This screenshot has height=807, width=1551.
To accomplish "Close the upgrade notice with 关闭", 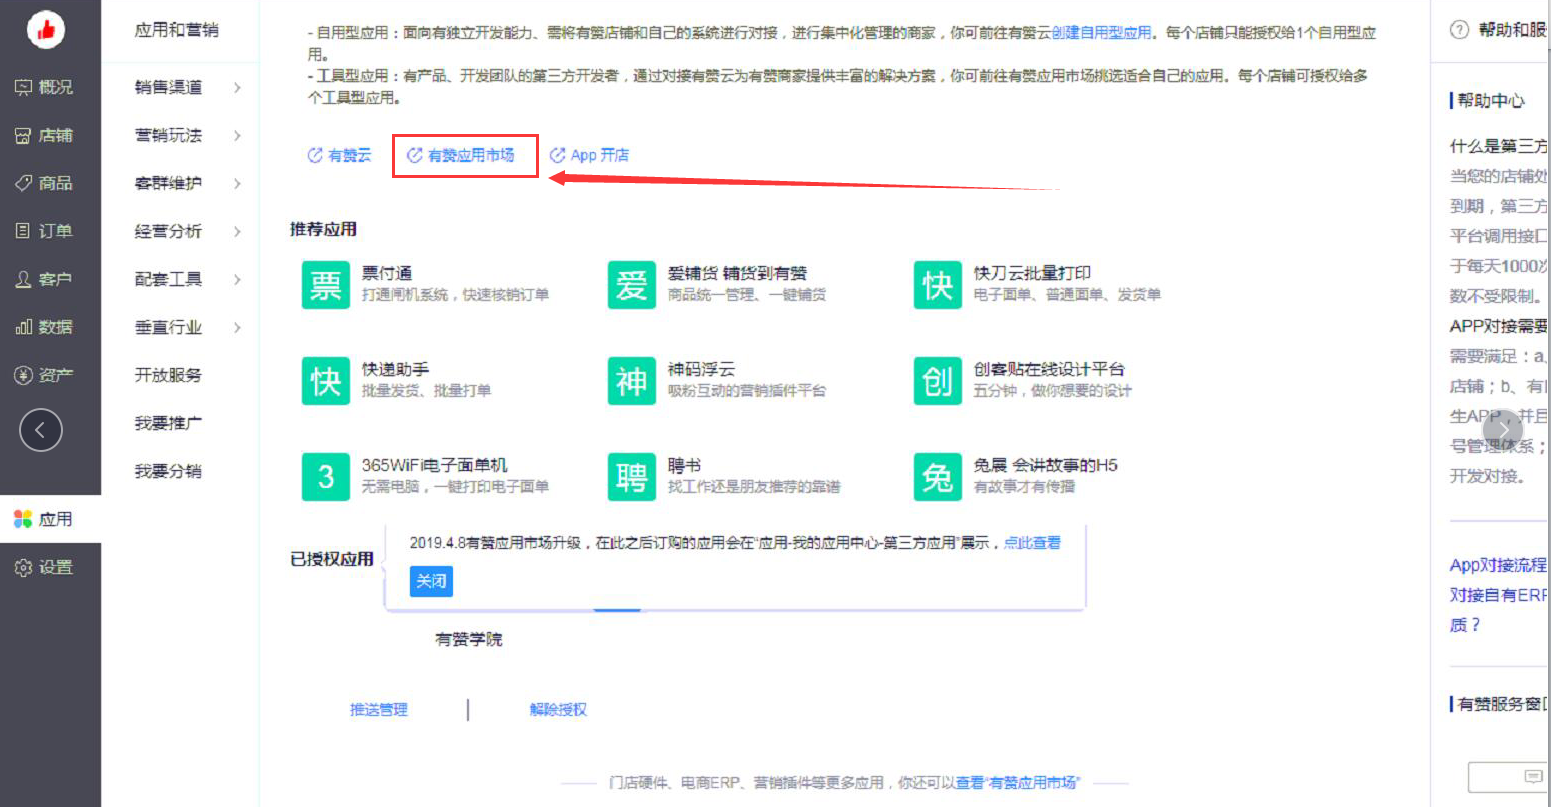I will click(x=432, y=581).
